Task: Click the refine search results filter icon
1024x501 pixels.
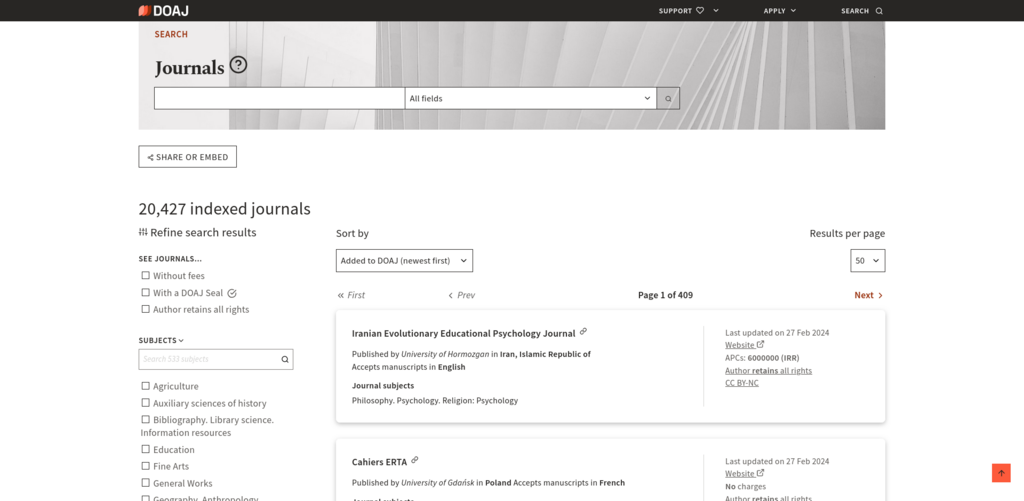Action: [143, 232]
